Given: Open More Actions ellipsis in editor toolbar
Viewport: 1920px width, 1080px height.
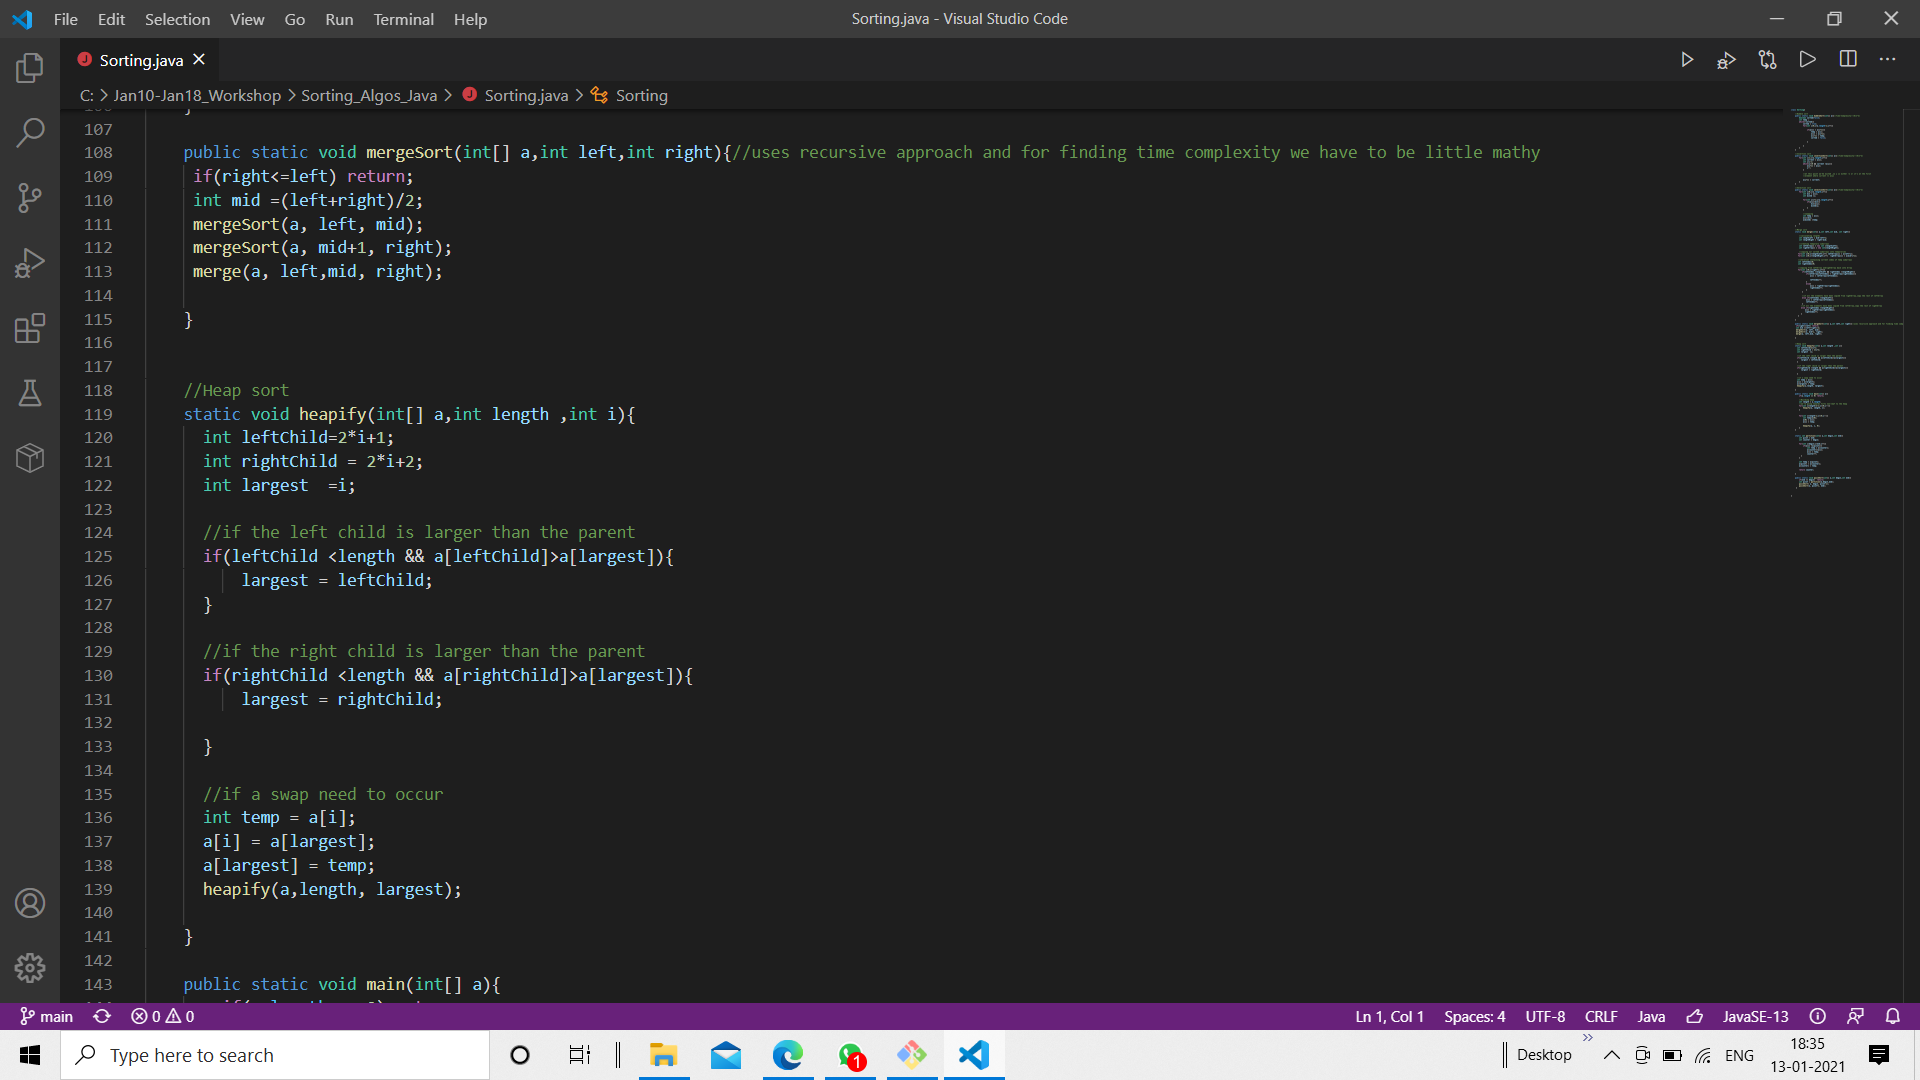Looking at the screenshot, I should (1887, 60).
